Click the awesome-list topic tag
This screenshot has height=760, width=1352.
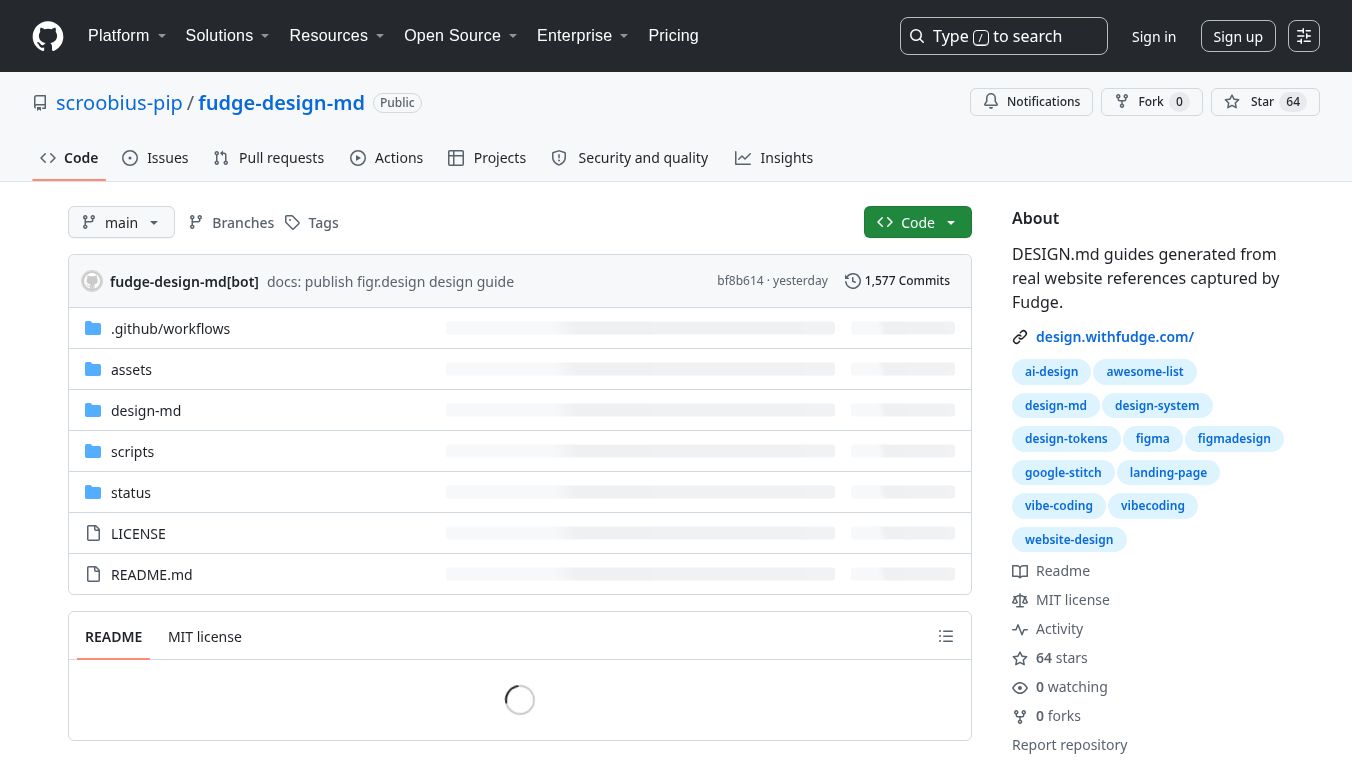click(x=1145, y=372)
